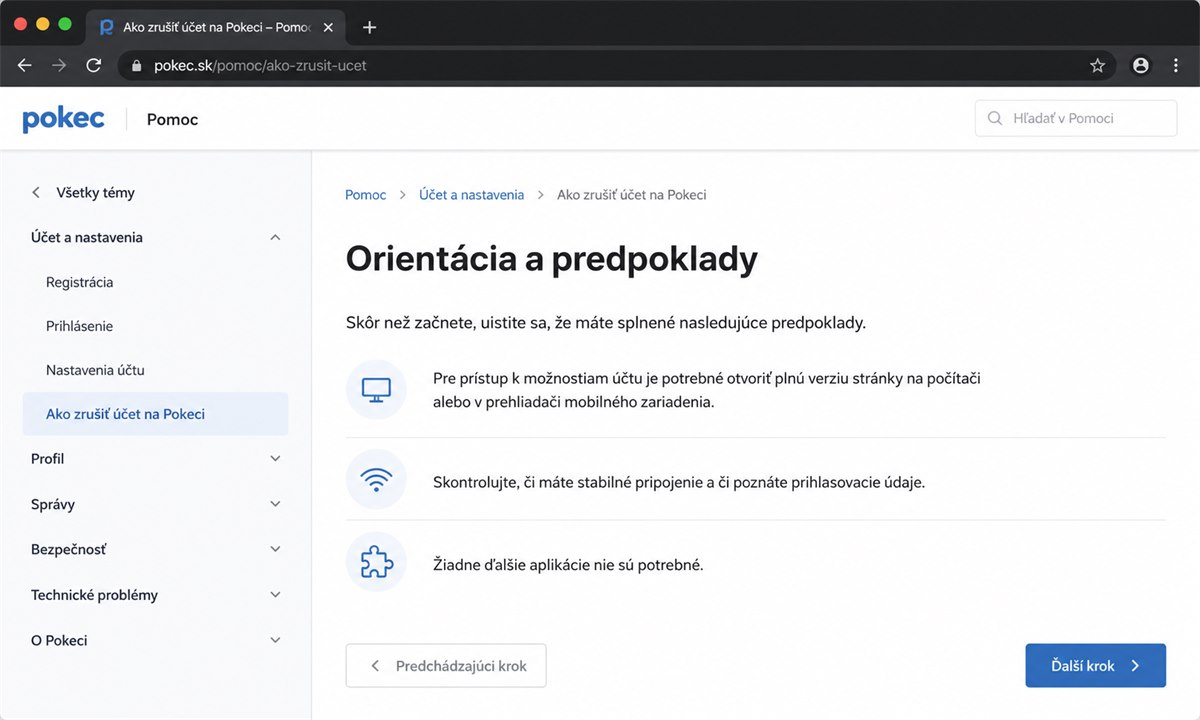Open the Prihlásenie help topic
1200x720 pixels.
pyautogui.click(x=79, y=326)
